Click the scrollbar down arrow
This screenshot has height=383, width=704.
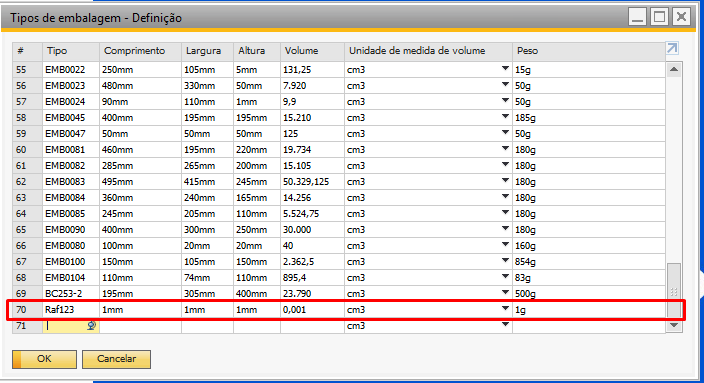(x=674, y=326)
